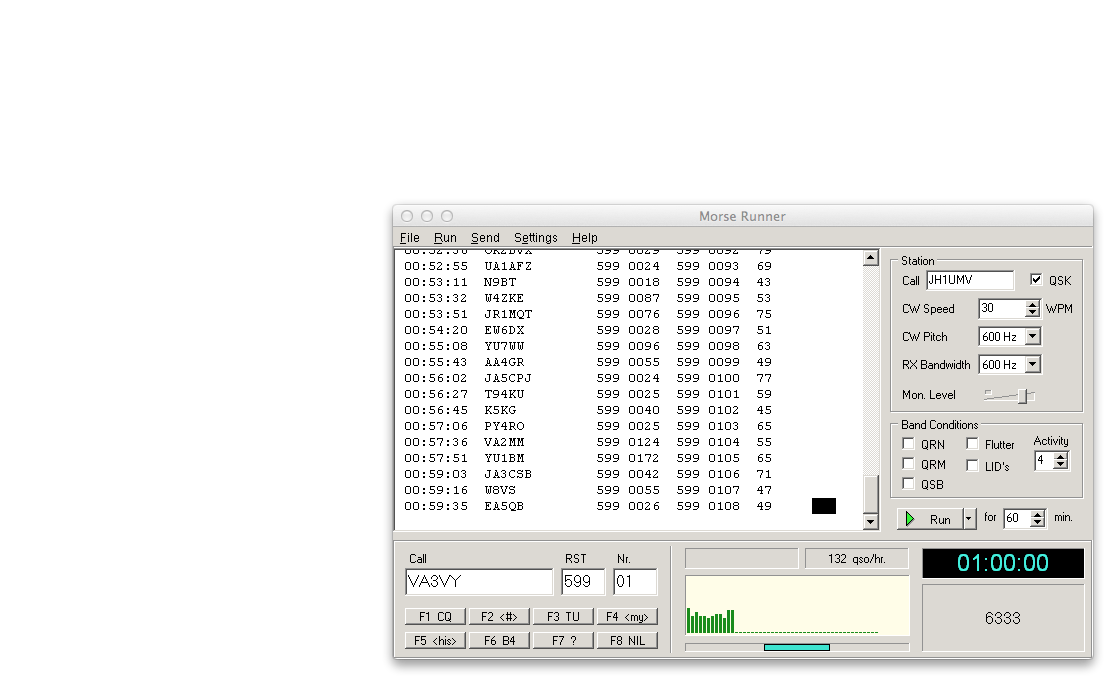1107x679 pixels.
Task: Enable the QRM checkbox
Action: pyautogui.click(x=908, y=464)
